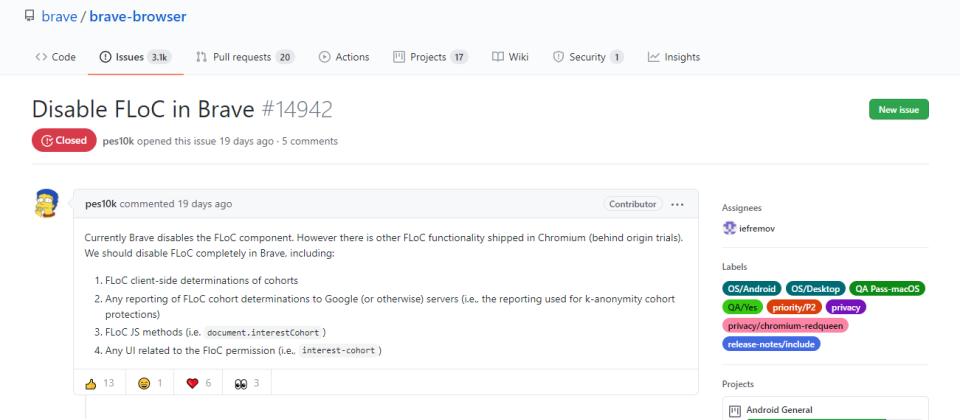Click the comment's 19 days ago timestamp
This screenshot has height=420, width=960.
coord(204,204)
